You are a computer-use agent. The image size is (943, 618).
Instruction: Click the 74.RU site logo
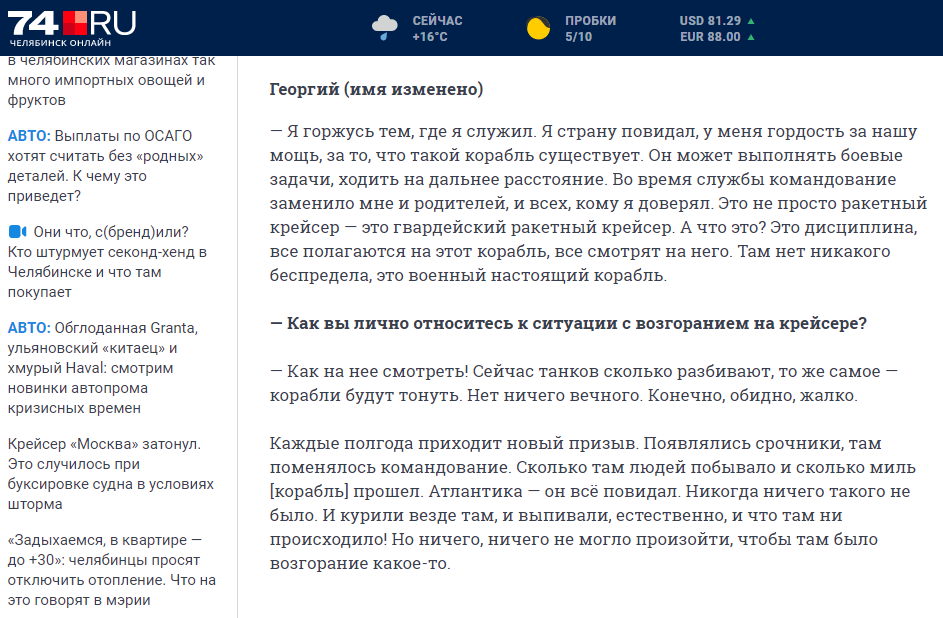coord(72,23)
